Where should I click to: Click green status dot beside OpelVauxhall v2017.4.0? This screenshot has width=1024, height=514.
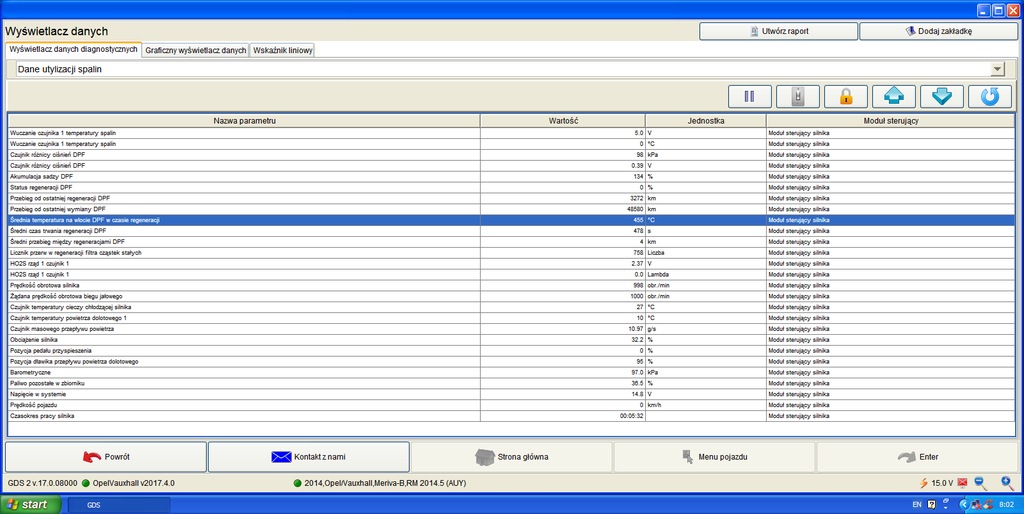point(86,483)
